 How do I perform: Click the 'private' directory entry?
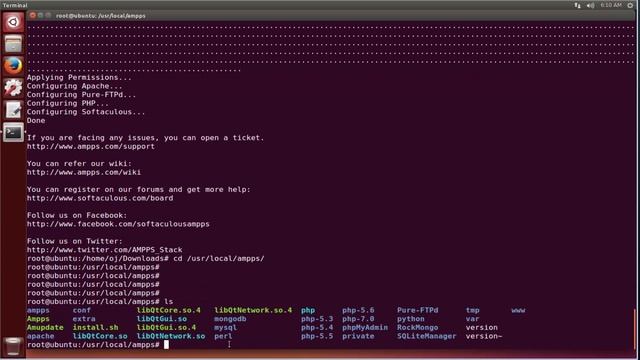click(x=358, y=336)
